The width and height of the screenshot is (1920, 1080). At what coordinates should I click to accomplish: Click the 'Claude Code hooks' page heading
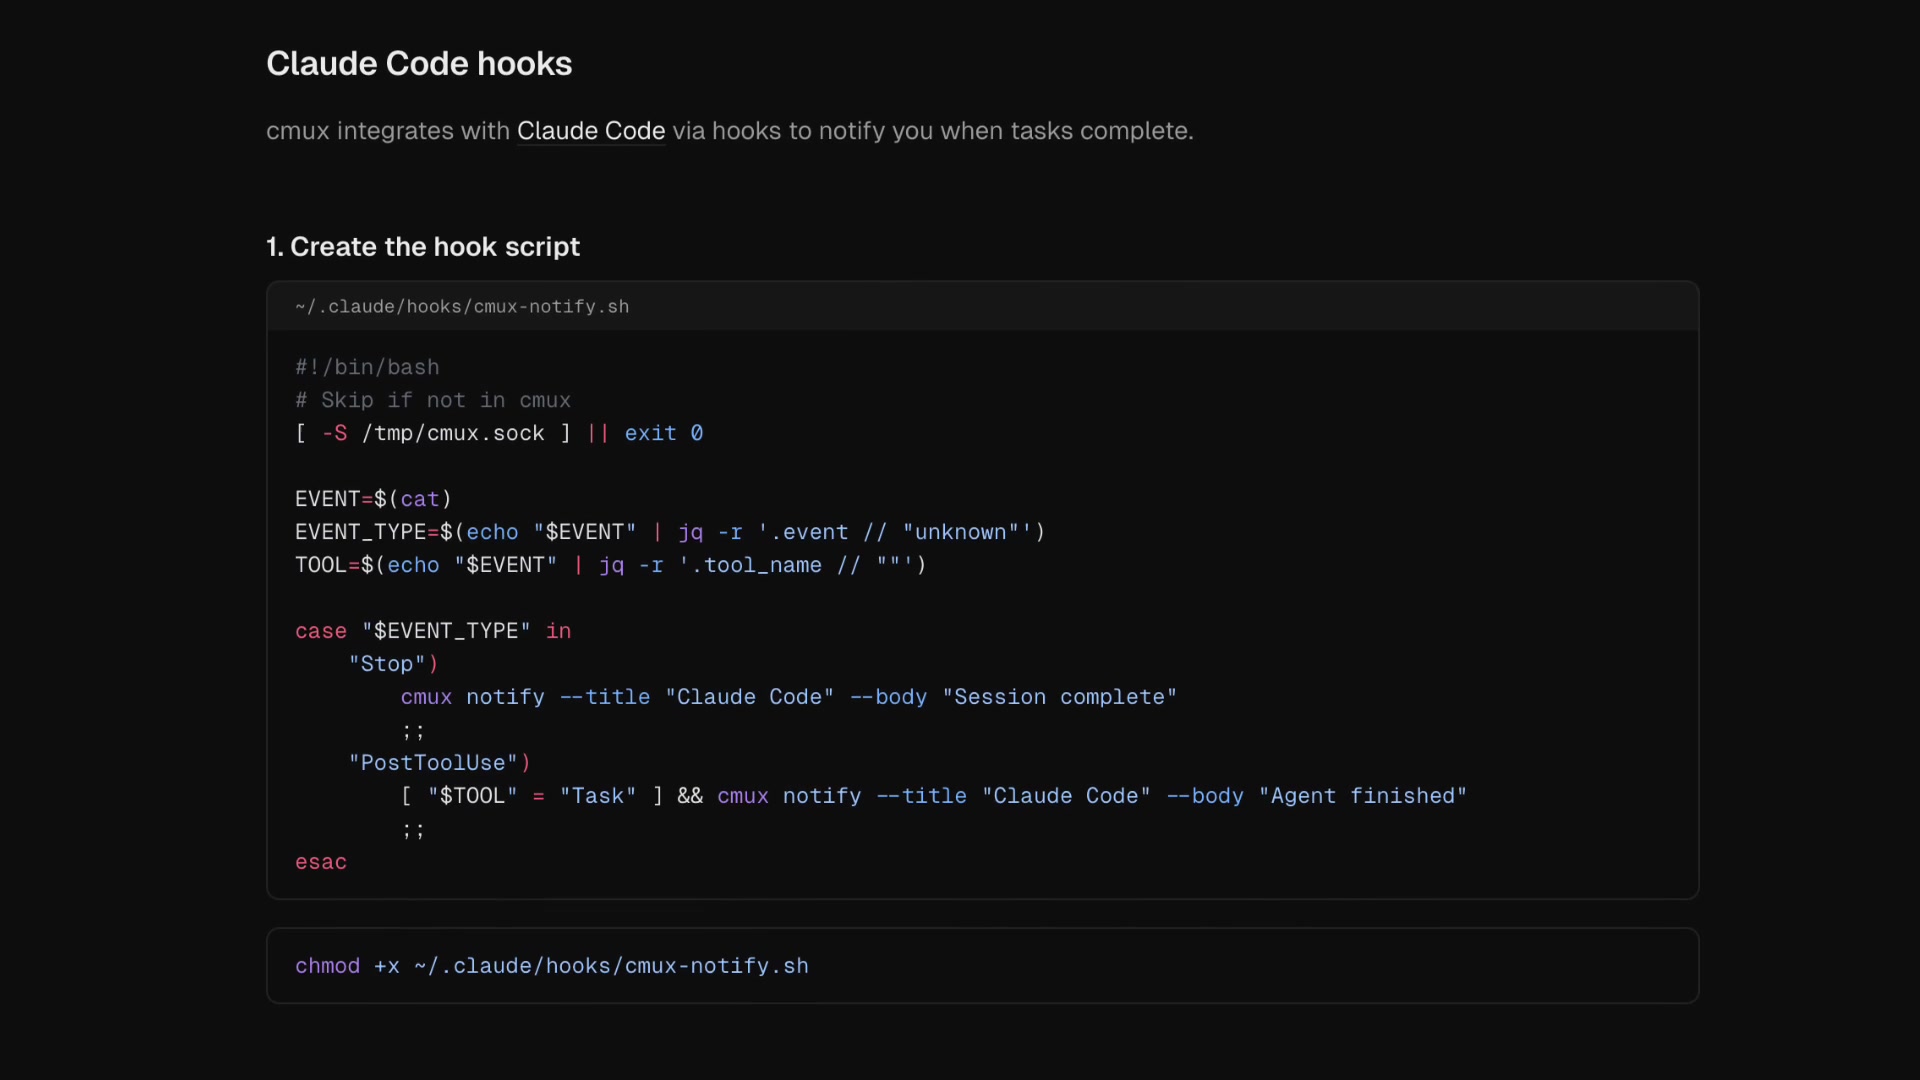[x=419, y=63]
